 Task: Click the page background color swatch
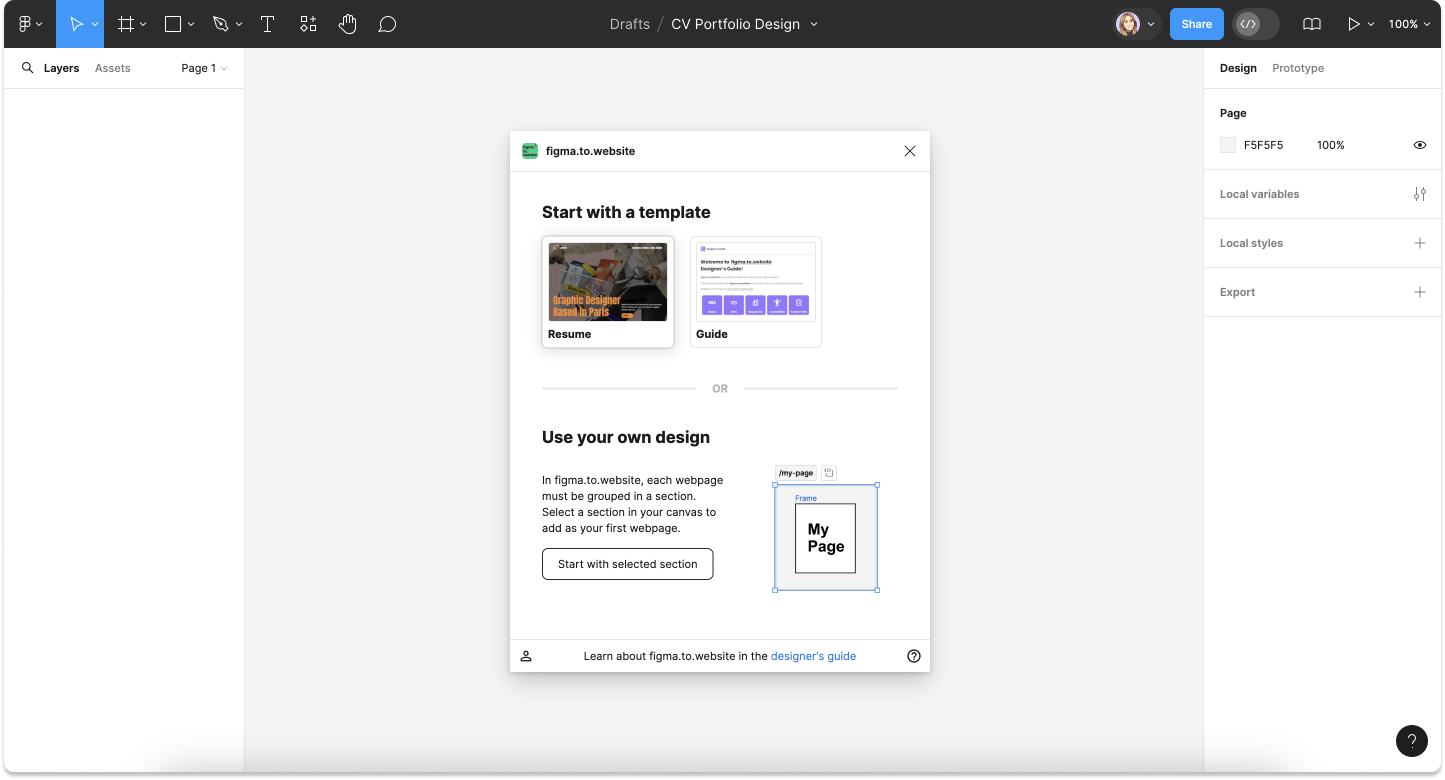coord(1228,145)
